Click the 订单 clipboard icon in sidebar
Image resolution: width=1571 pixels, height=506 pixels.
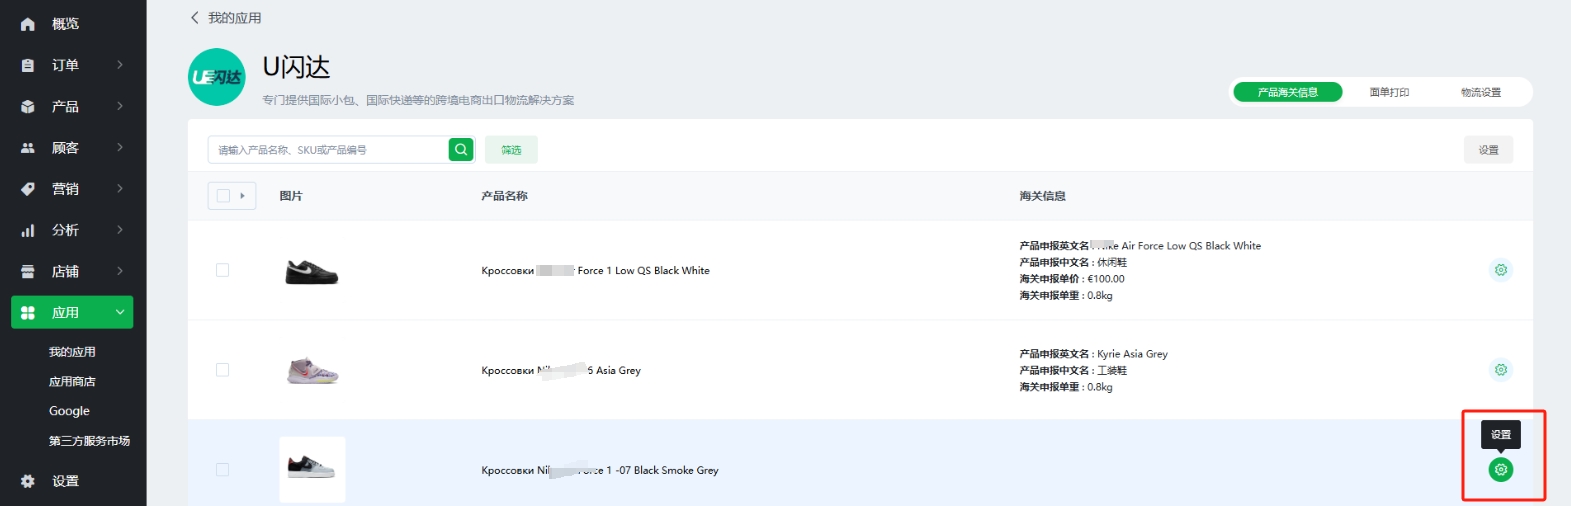[28, 65]
